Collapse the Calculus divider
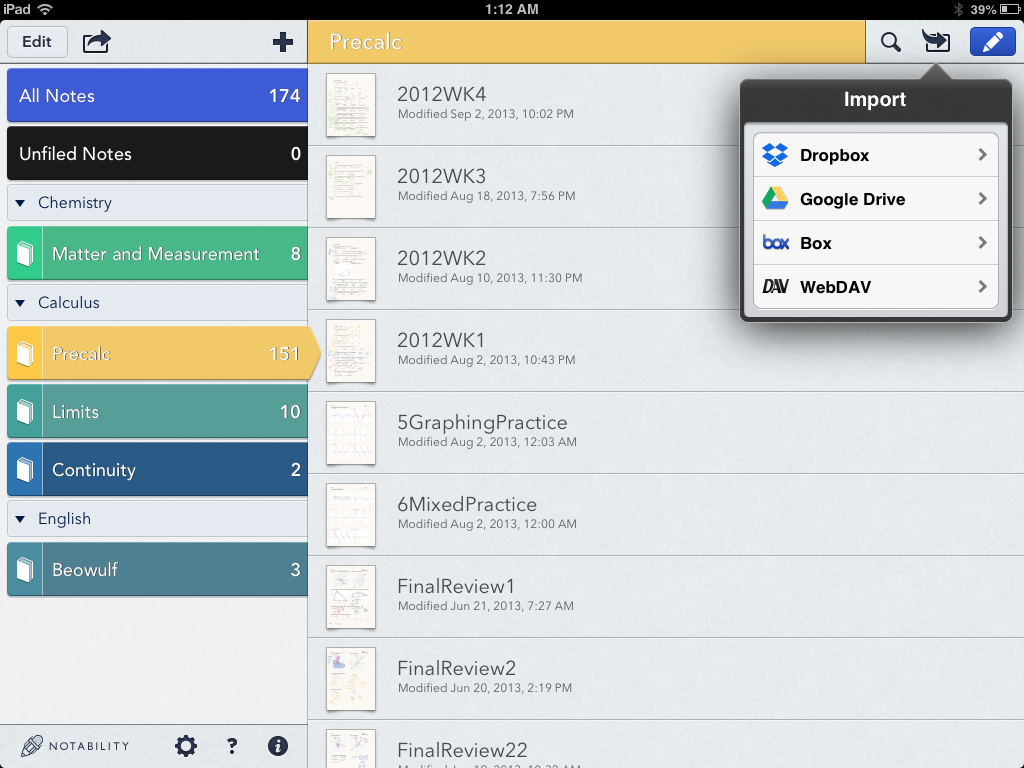 pos(20,303)
